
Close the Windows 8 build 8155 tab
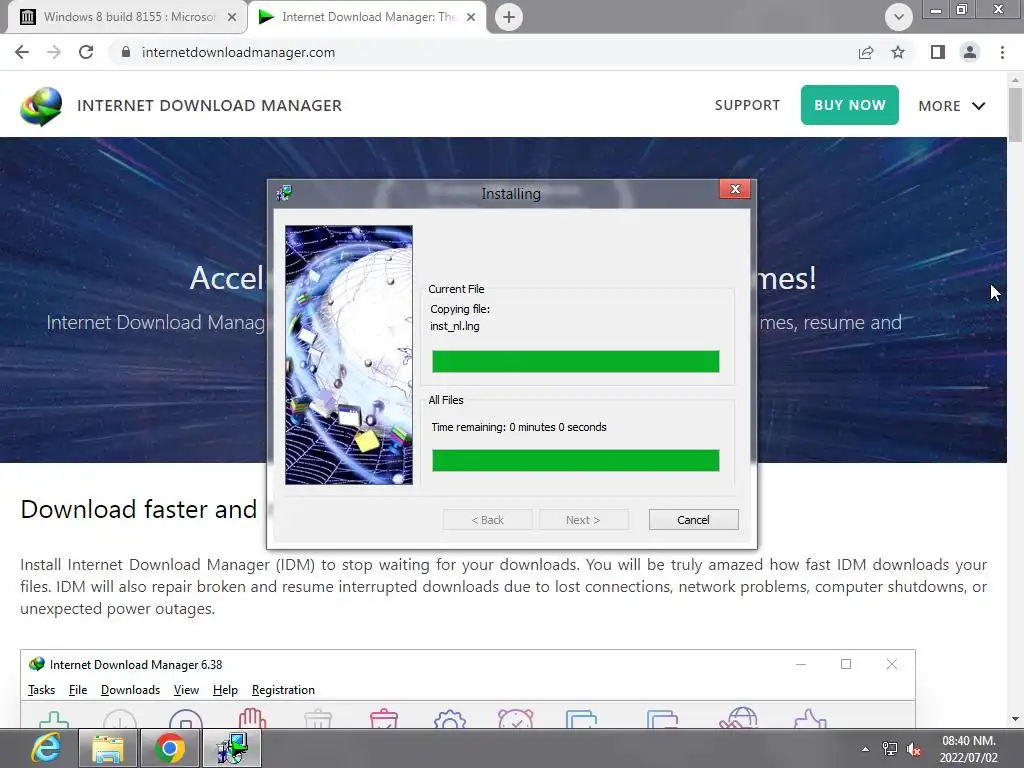[232, 17]
